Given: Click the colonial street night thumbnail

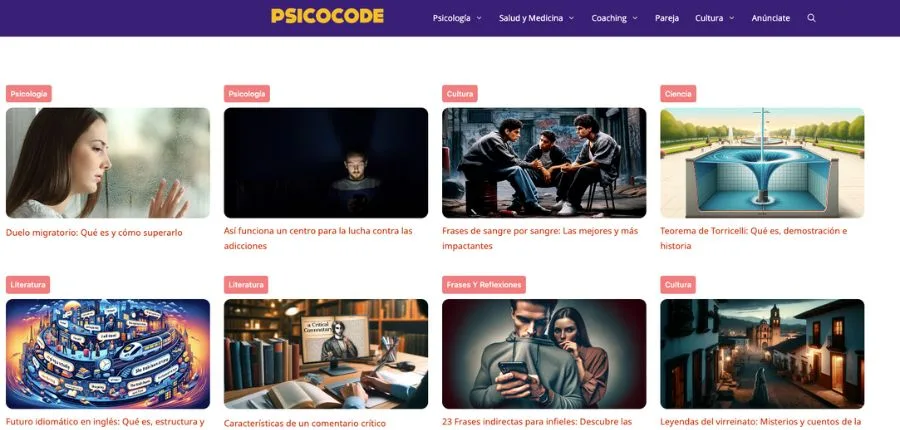Looking at the screenshot, I should point(762,354).
